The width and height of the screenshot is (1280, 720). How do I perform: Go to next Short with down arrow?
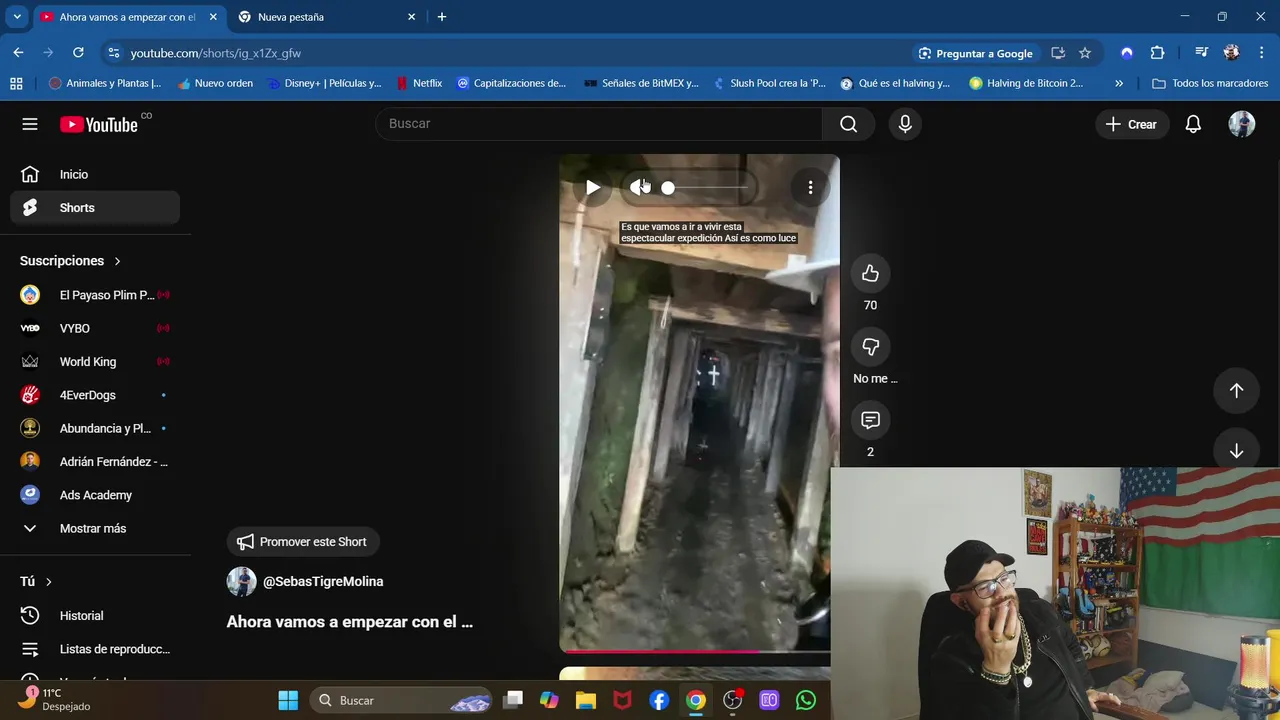coord(1236,451)
